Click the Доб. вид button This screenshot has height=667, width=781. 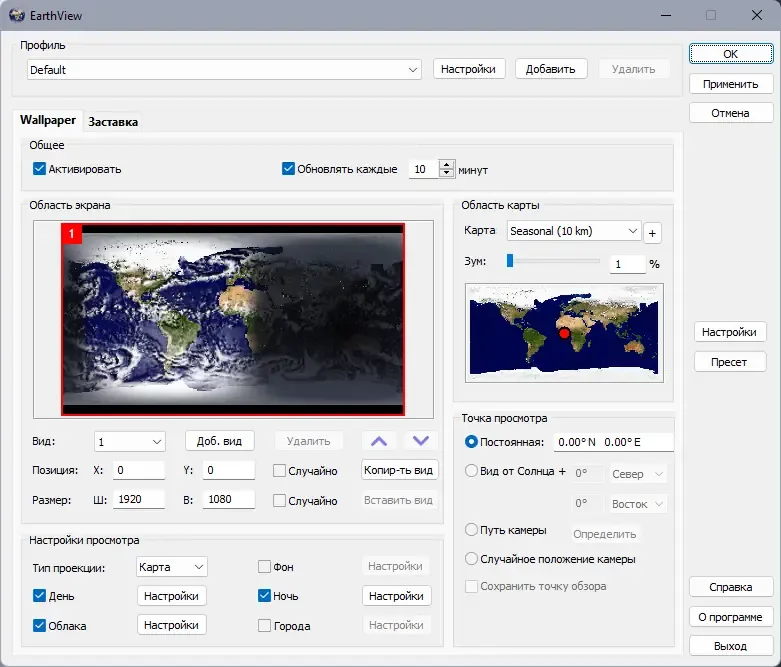219,441
